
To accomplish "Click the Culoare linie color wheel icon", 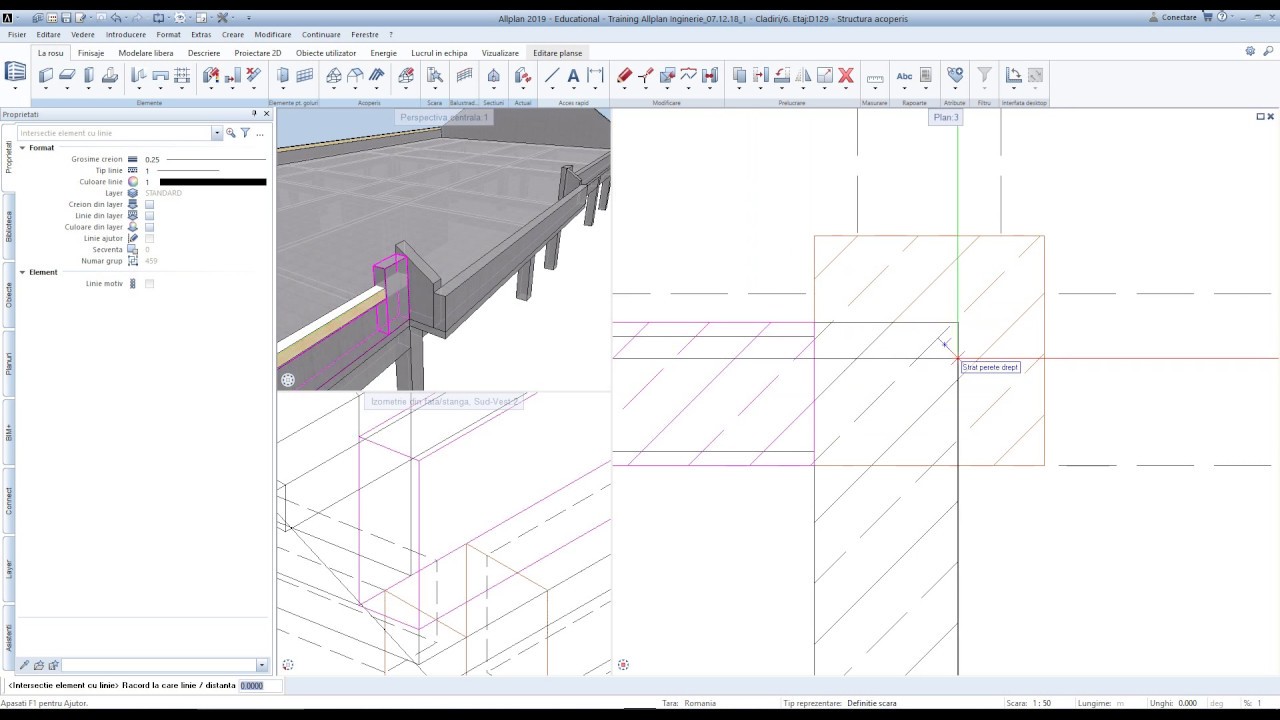I will (x=133, y=182).
